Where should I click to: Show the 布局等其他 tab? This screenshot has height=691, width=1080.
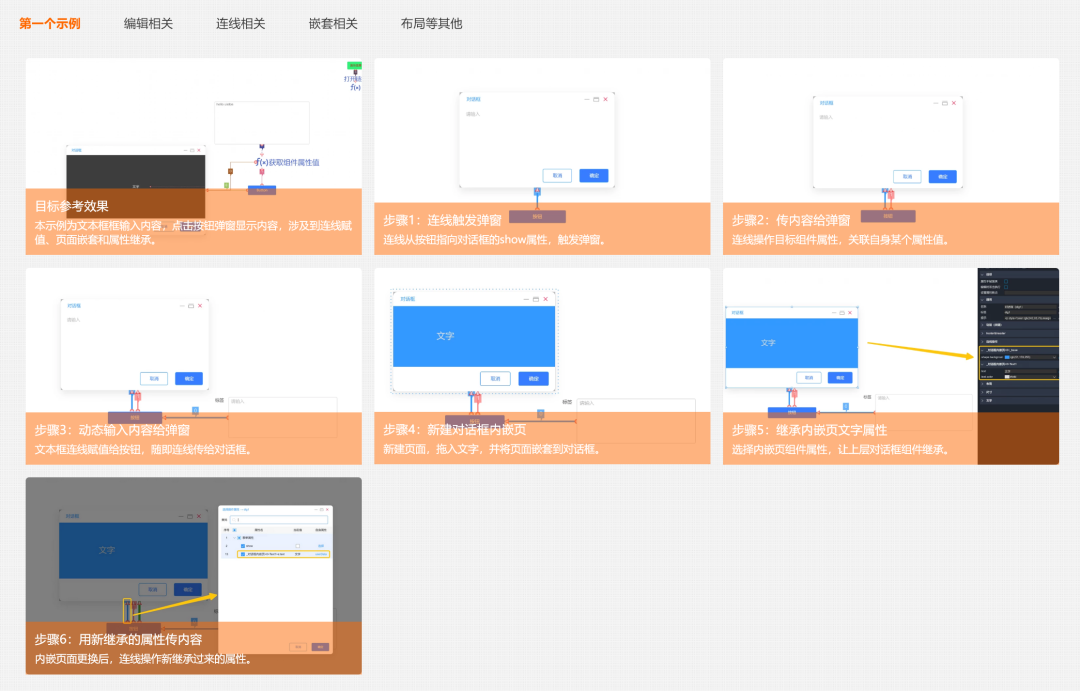point(431,23)
